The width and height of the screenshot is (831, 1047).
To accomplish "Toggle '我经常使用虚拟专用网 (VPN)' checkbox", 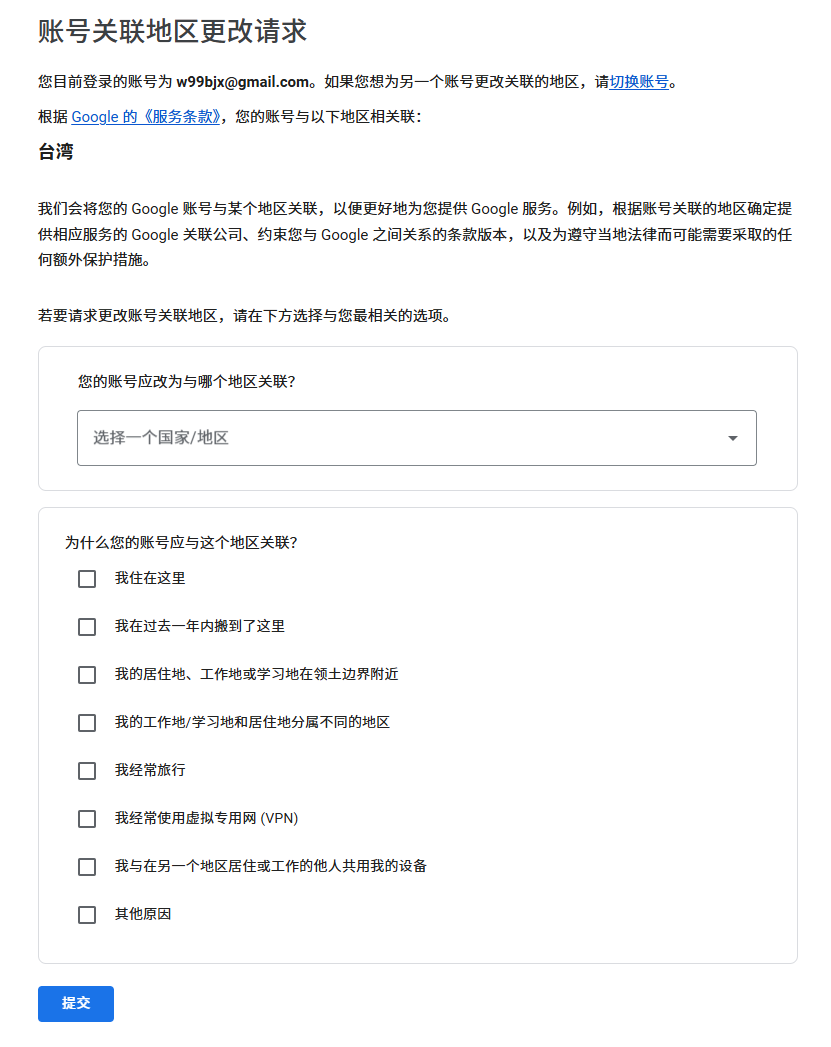I will (x=87, y=819).
